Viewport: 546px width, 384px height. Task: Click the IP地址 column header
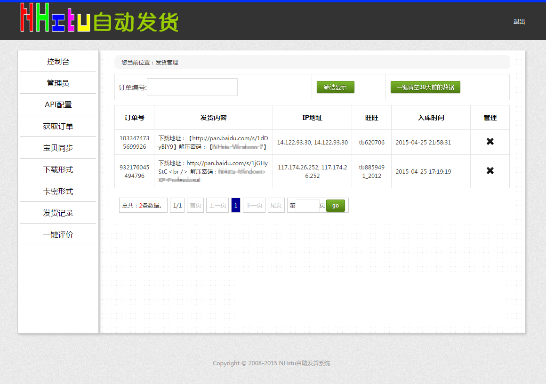(312, 118)
